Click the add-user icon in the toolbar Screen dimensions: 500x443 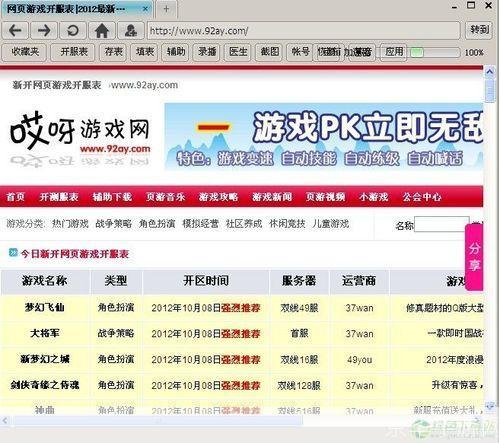[131, 31]
